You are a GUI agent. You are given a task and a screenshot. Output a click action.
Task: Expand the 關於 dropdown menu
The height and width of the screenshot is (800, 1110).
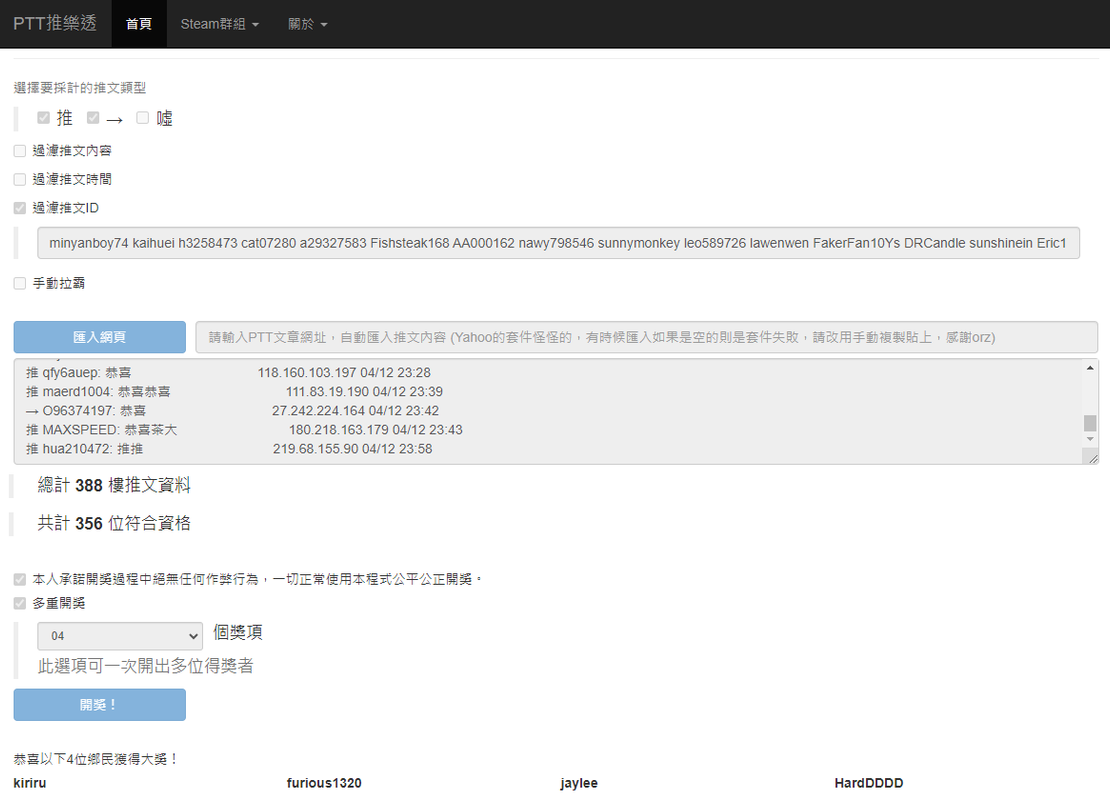coord(307,23)
